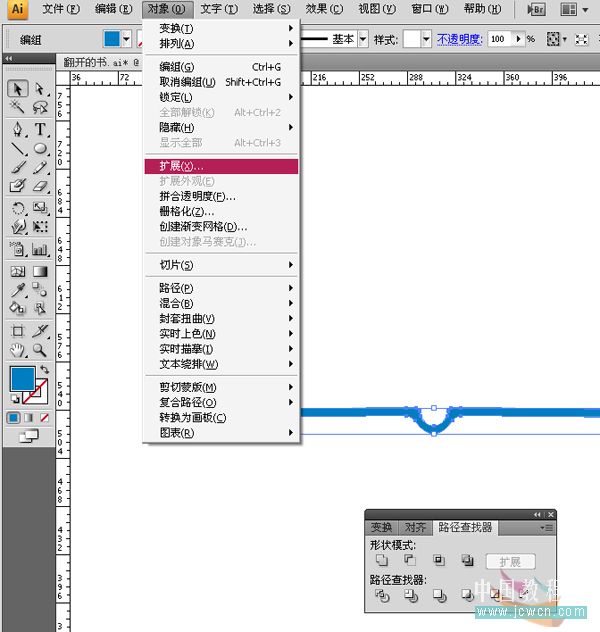The image size is (600, 632).
Task: Select the Magic Wand tool
Action: pos(17,107)
